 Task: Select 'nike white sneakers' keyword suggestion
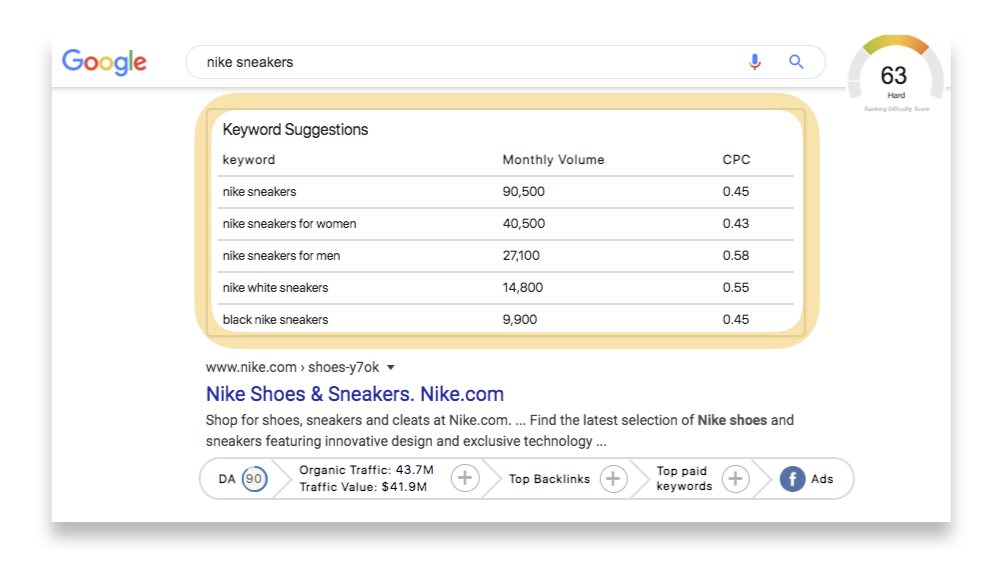point(275,288)
